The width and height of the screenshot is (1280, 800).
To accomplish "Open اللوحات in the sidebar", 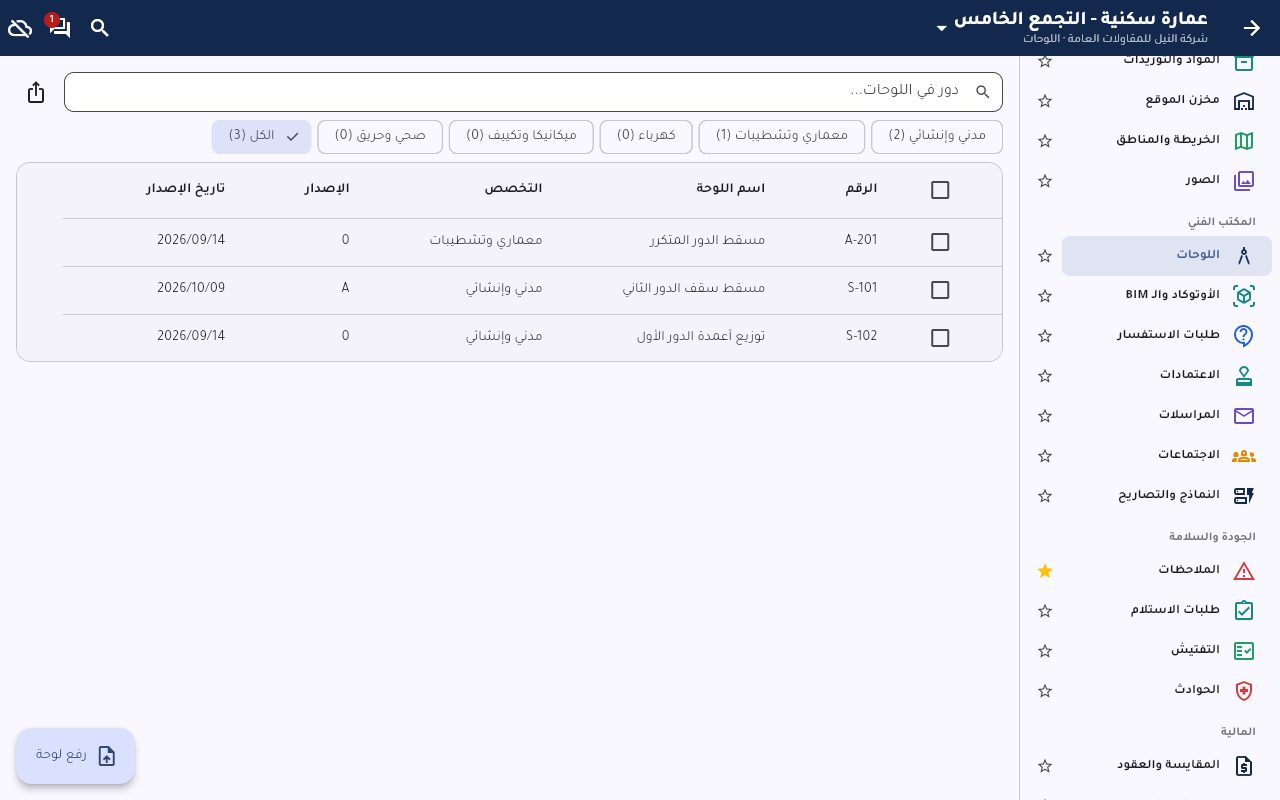I will coord(1167,256).
